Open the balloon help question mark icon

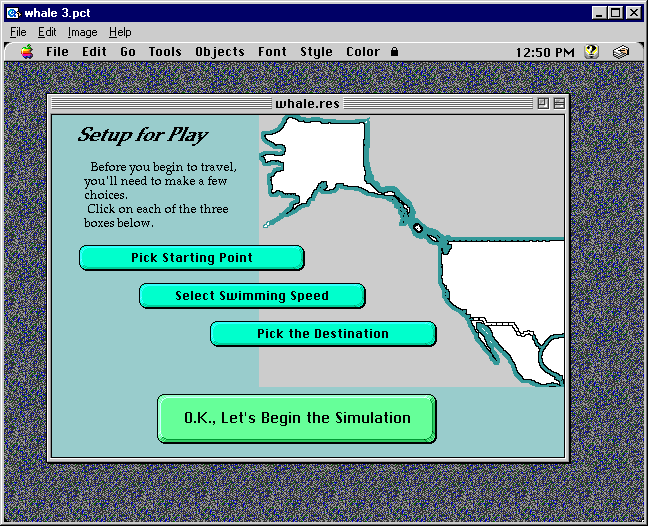(x=591, y=52)
